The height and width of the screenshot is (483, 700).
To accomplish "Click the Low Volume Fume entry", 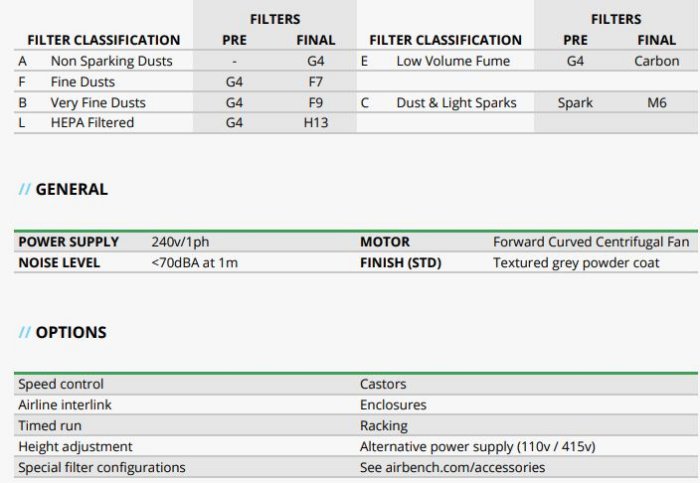I will pyautogui.click(x=452, y=61).
